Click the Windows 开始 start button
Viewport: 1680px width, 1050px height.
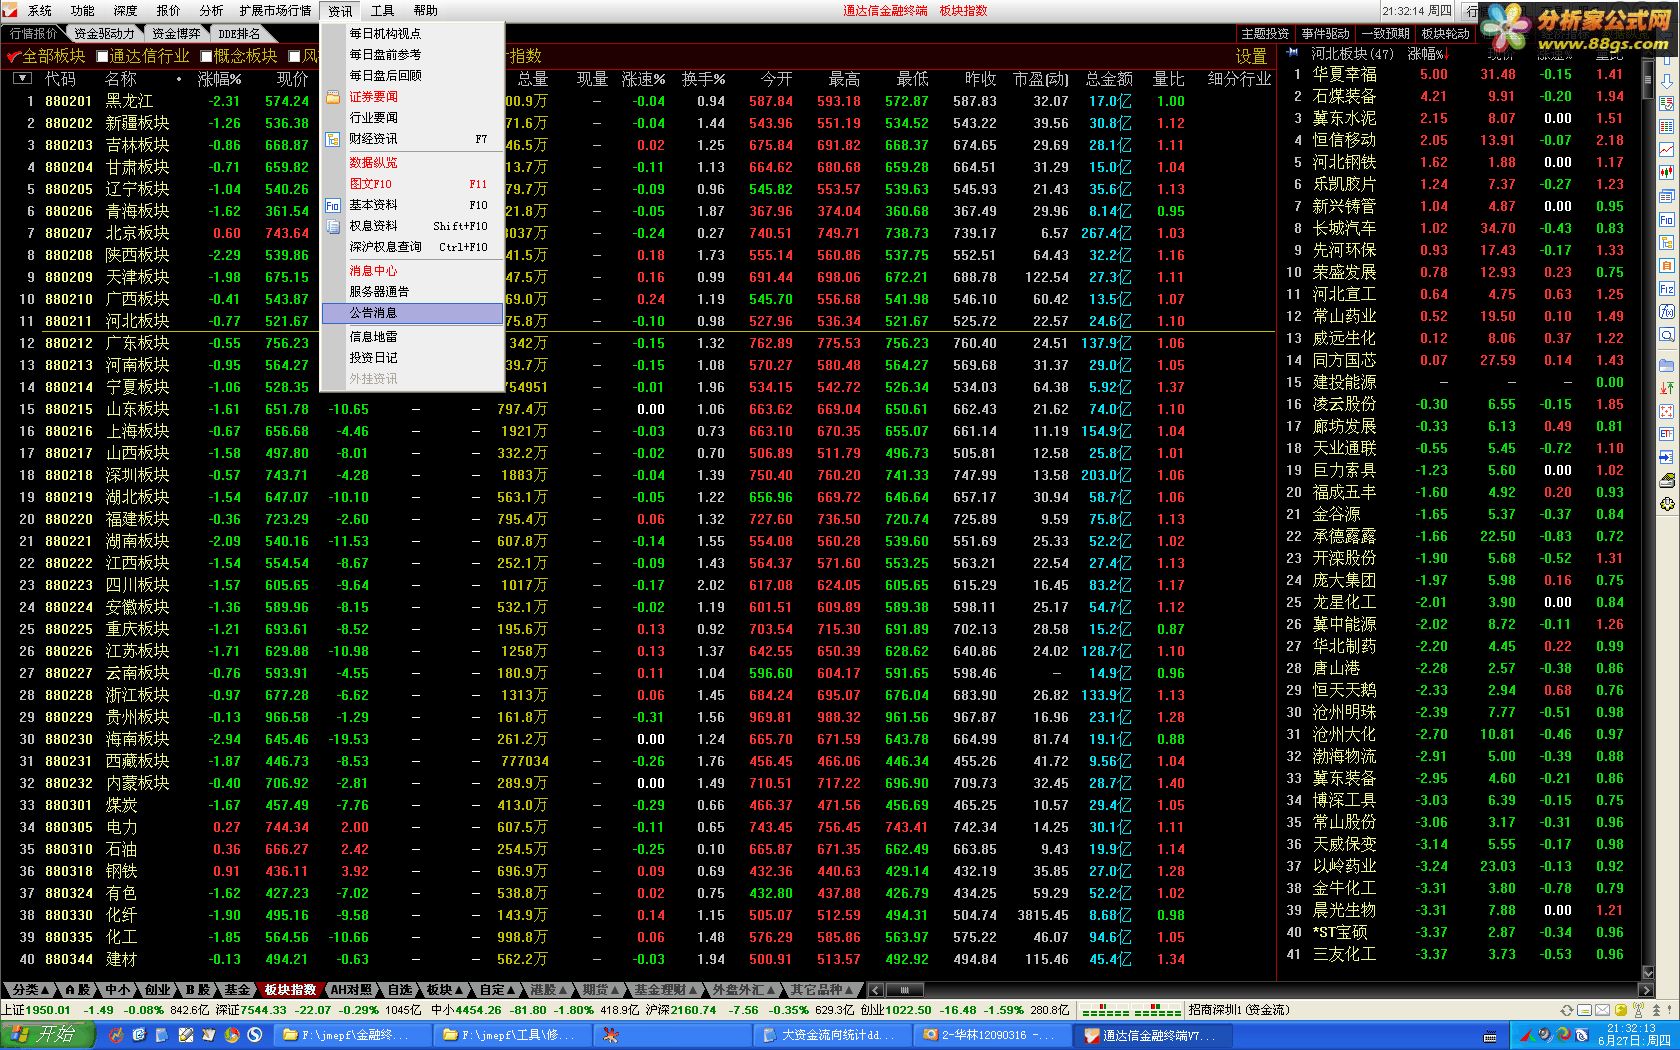pyautogui.click(x=49, y=1034)
